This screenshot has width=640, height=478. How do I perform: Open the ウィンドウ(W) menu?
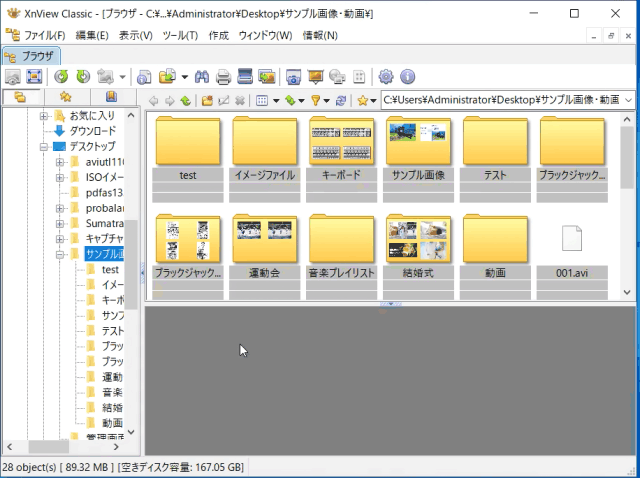[265, 36]
